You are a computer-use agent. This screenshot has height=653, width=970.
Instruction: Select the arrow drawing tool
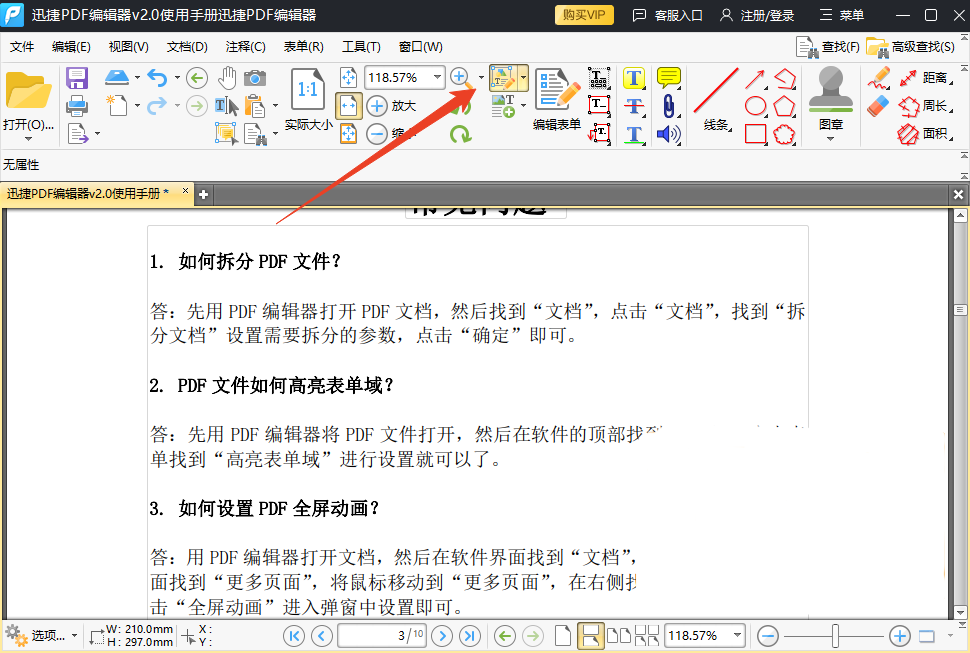755,79
